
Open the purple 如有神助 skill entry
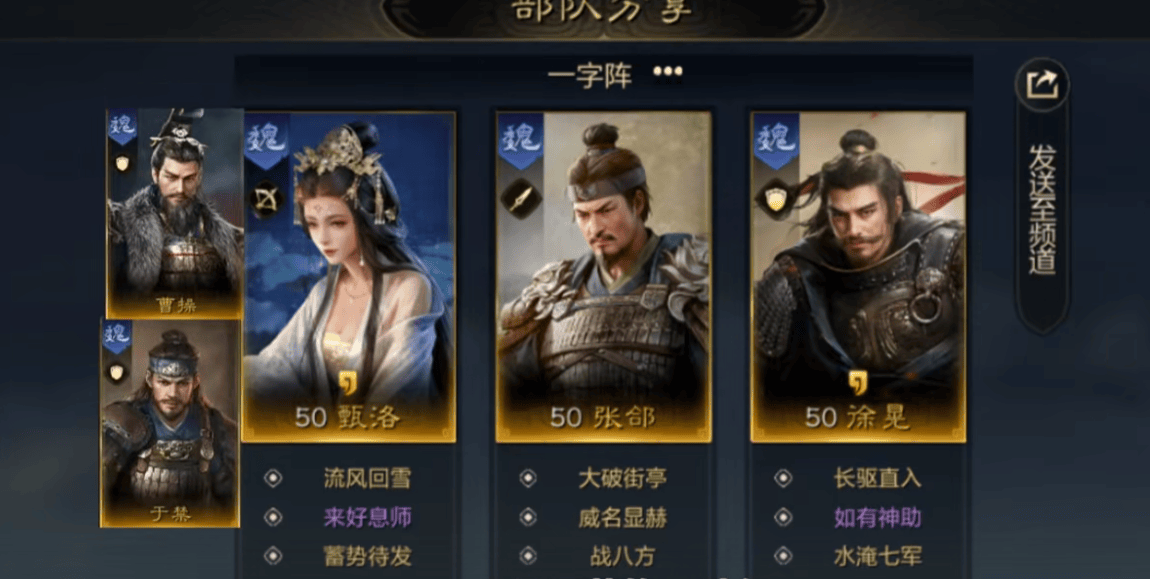pos(877,517)
